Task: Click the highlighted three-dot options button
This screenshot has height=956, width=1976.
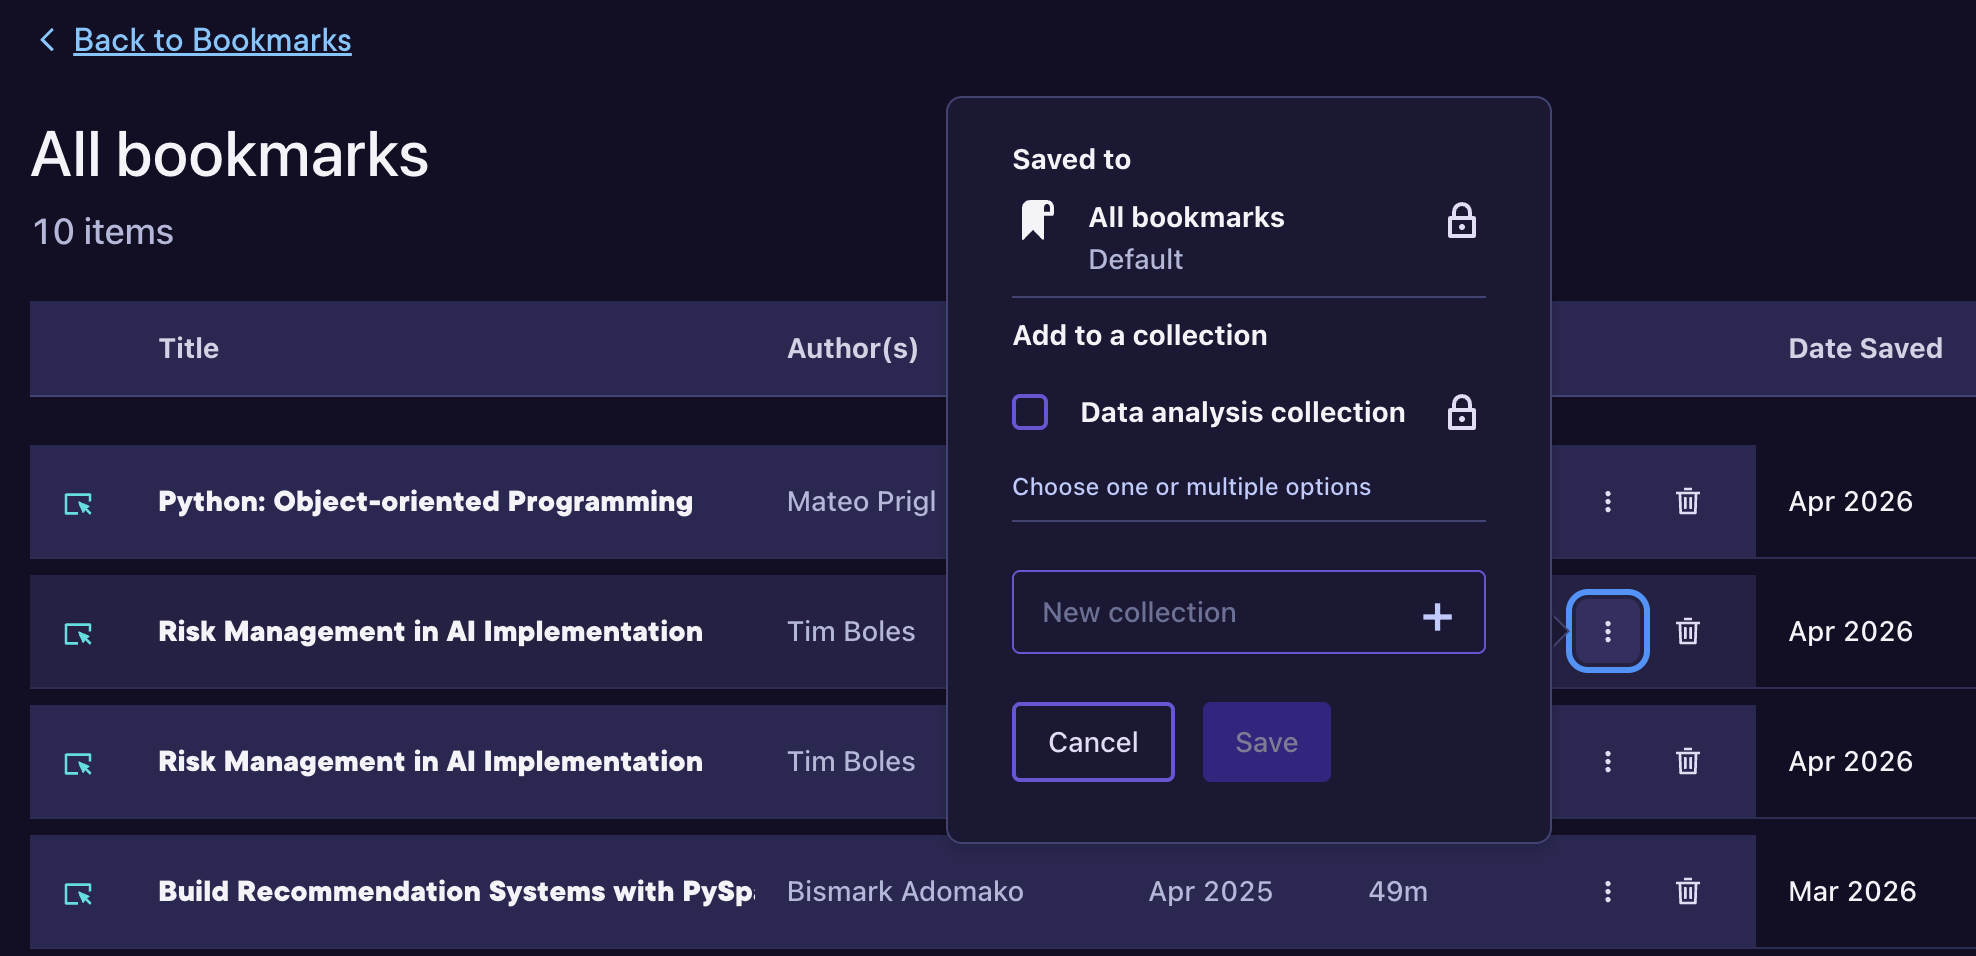Action: pos(1607,631)
